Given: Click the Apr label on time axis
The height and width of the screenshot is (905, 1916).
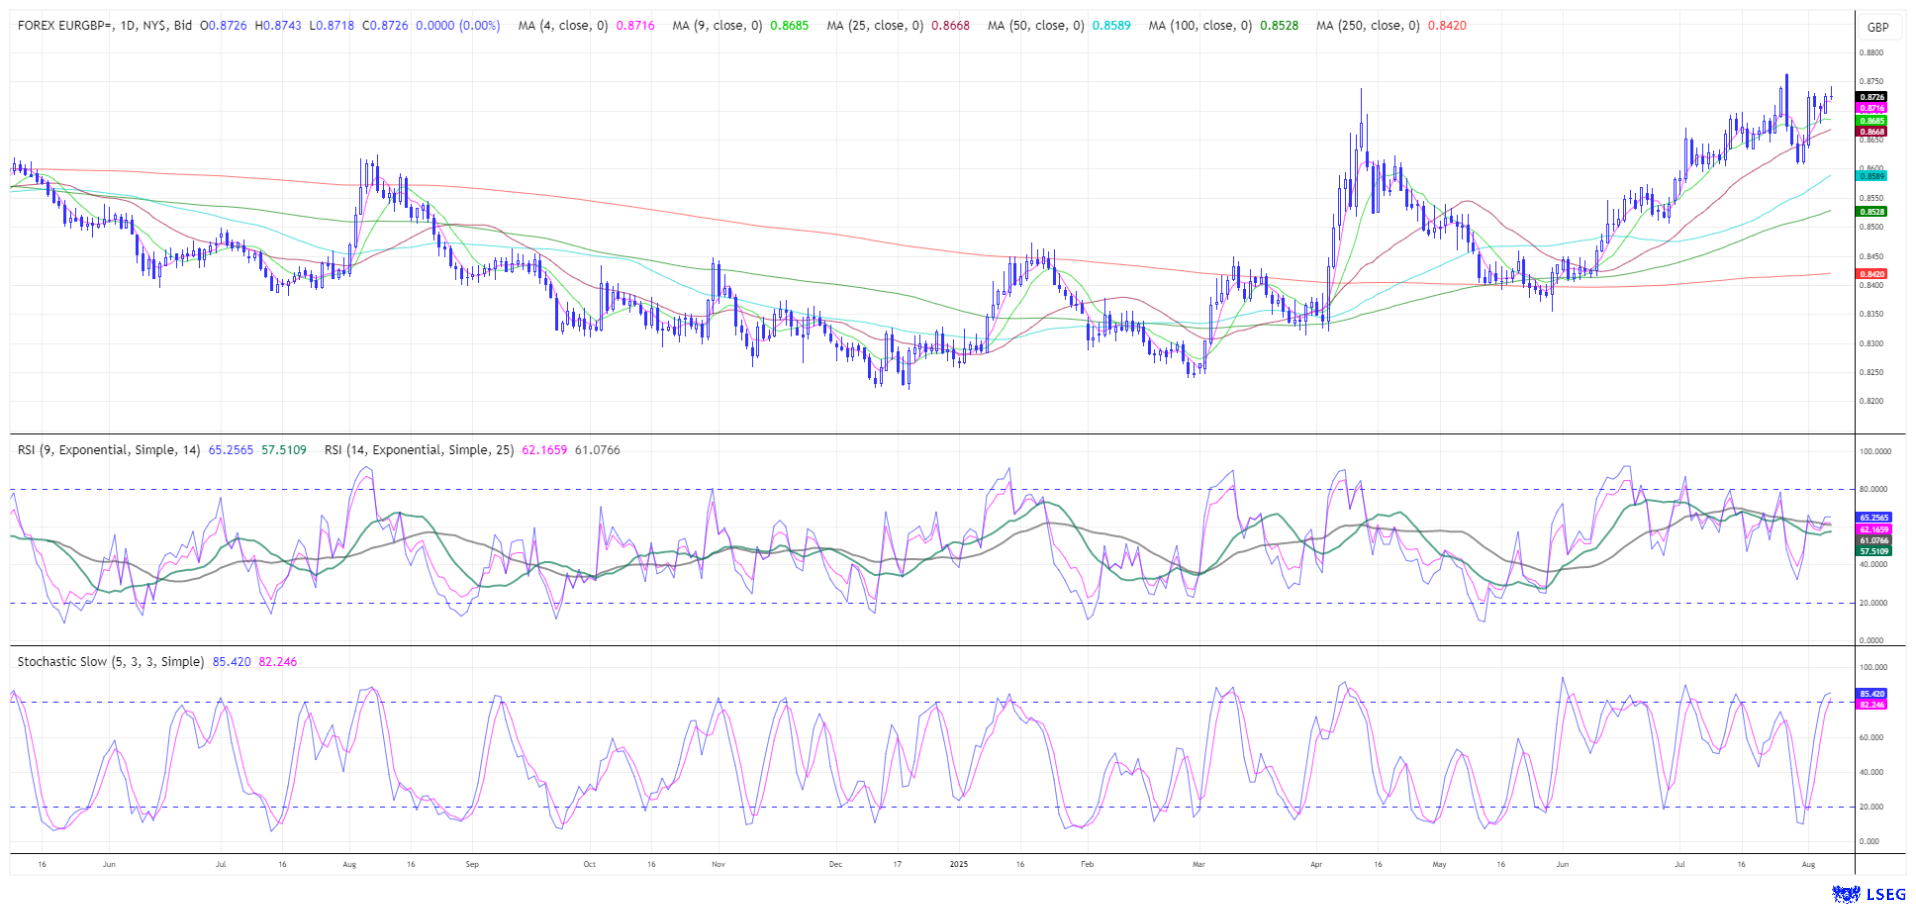Looking at the screenshot, I should tap(1316, 864).
